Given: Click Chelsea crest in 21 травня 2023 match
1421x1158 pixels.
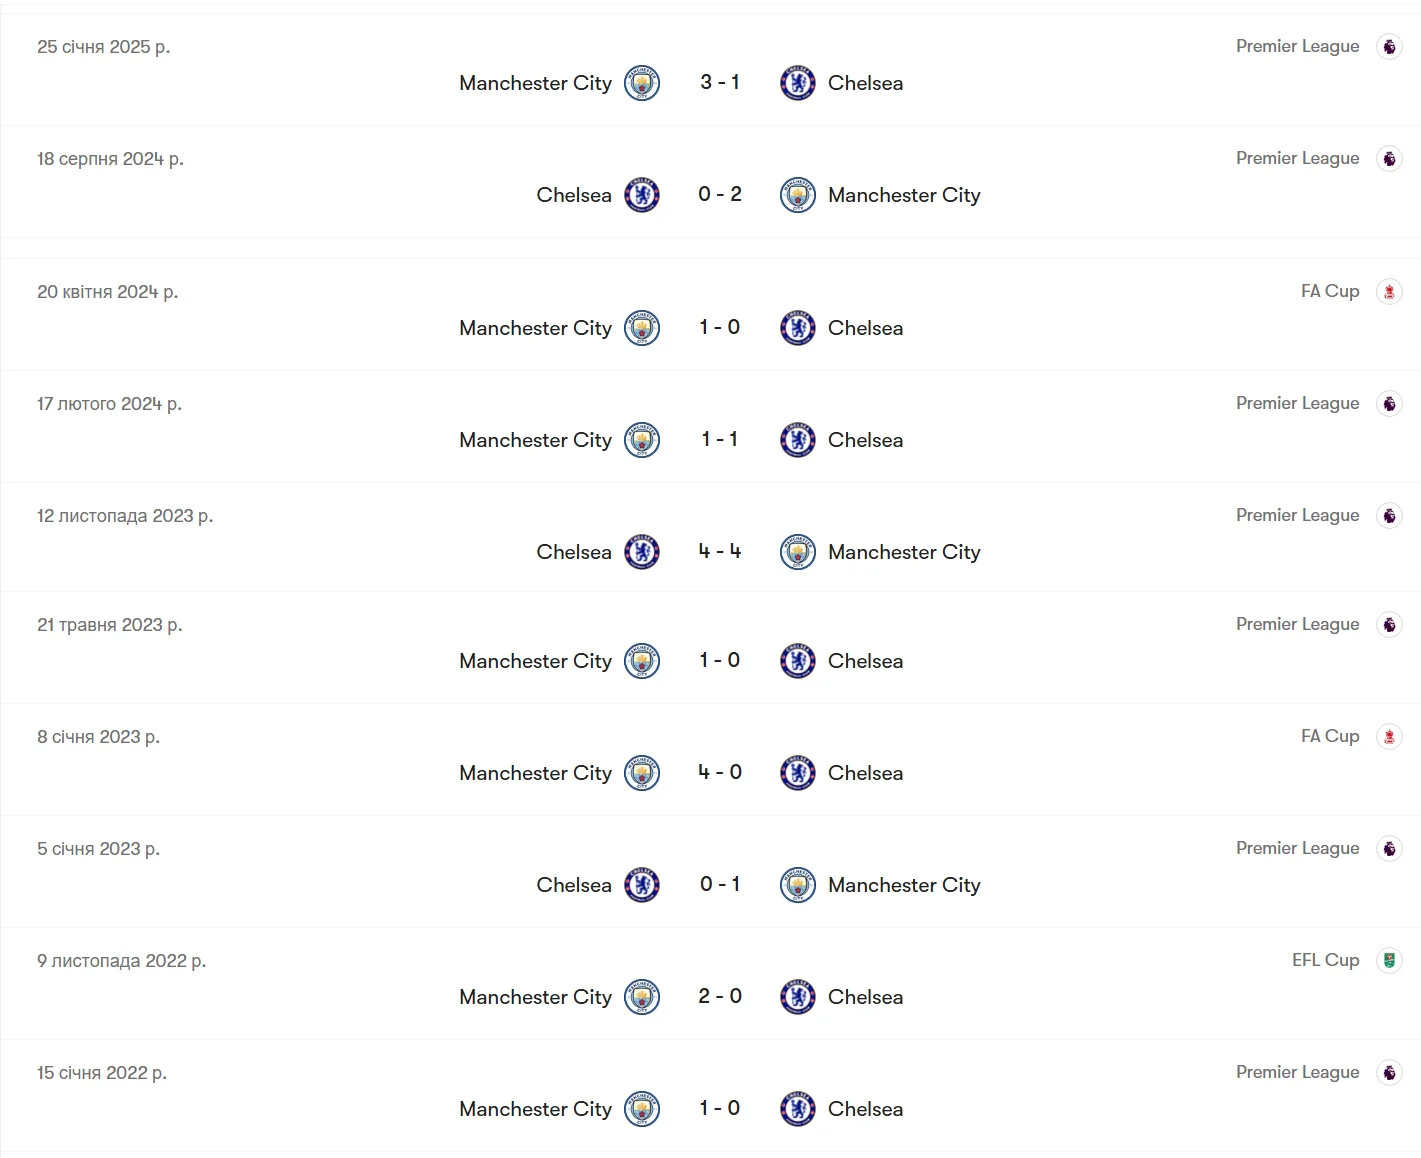Looking at the screenshot, I should 798,661.
